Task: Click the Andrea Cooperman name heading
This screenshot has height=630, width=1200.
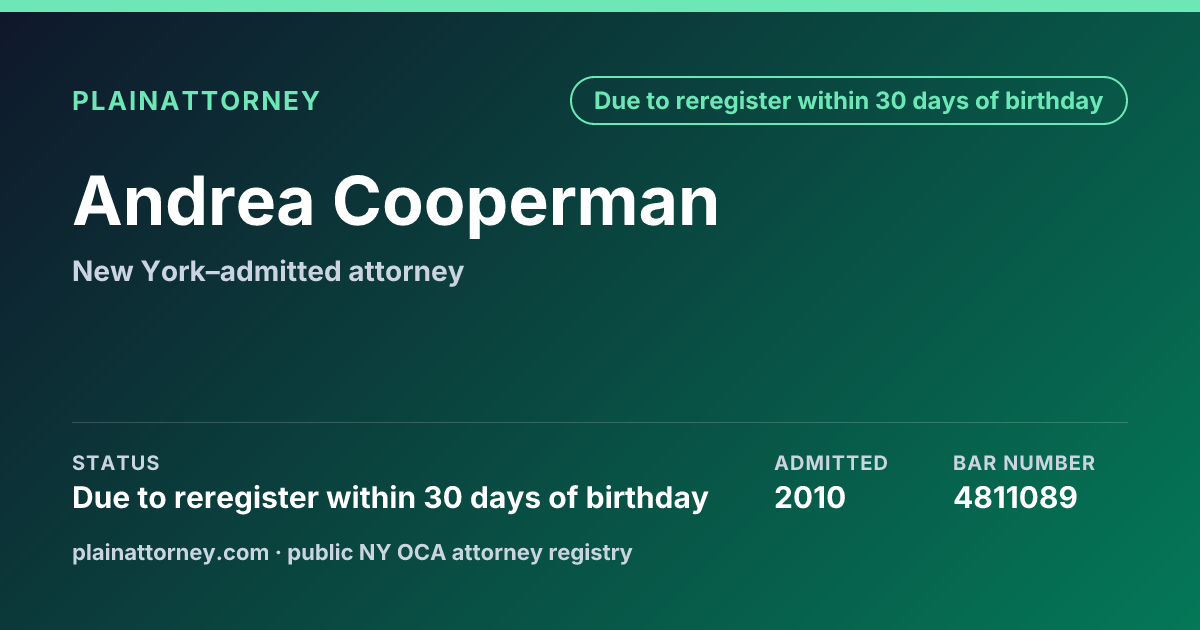Action: tap(396, 201)
